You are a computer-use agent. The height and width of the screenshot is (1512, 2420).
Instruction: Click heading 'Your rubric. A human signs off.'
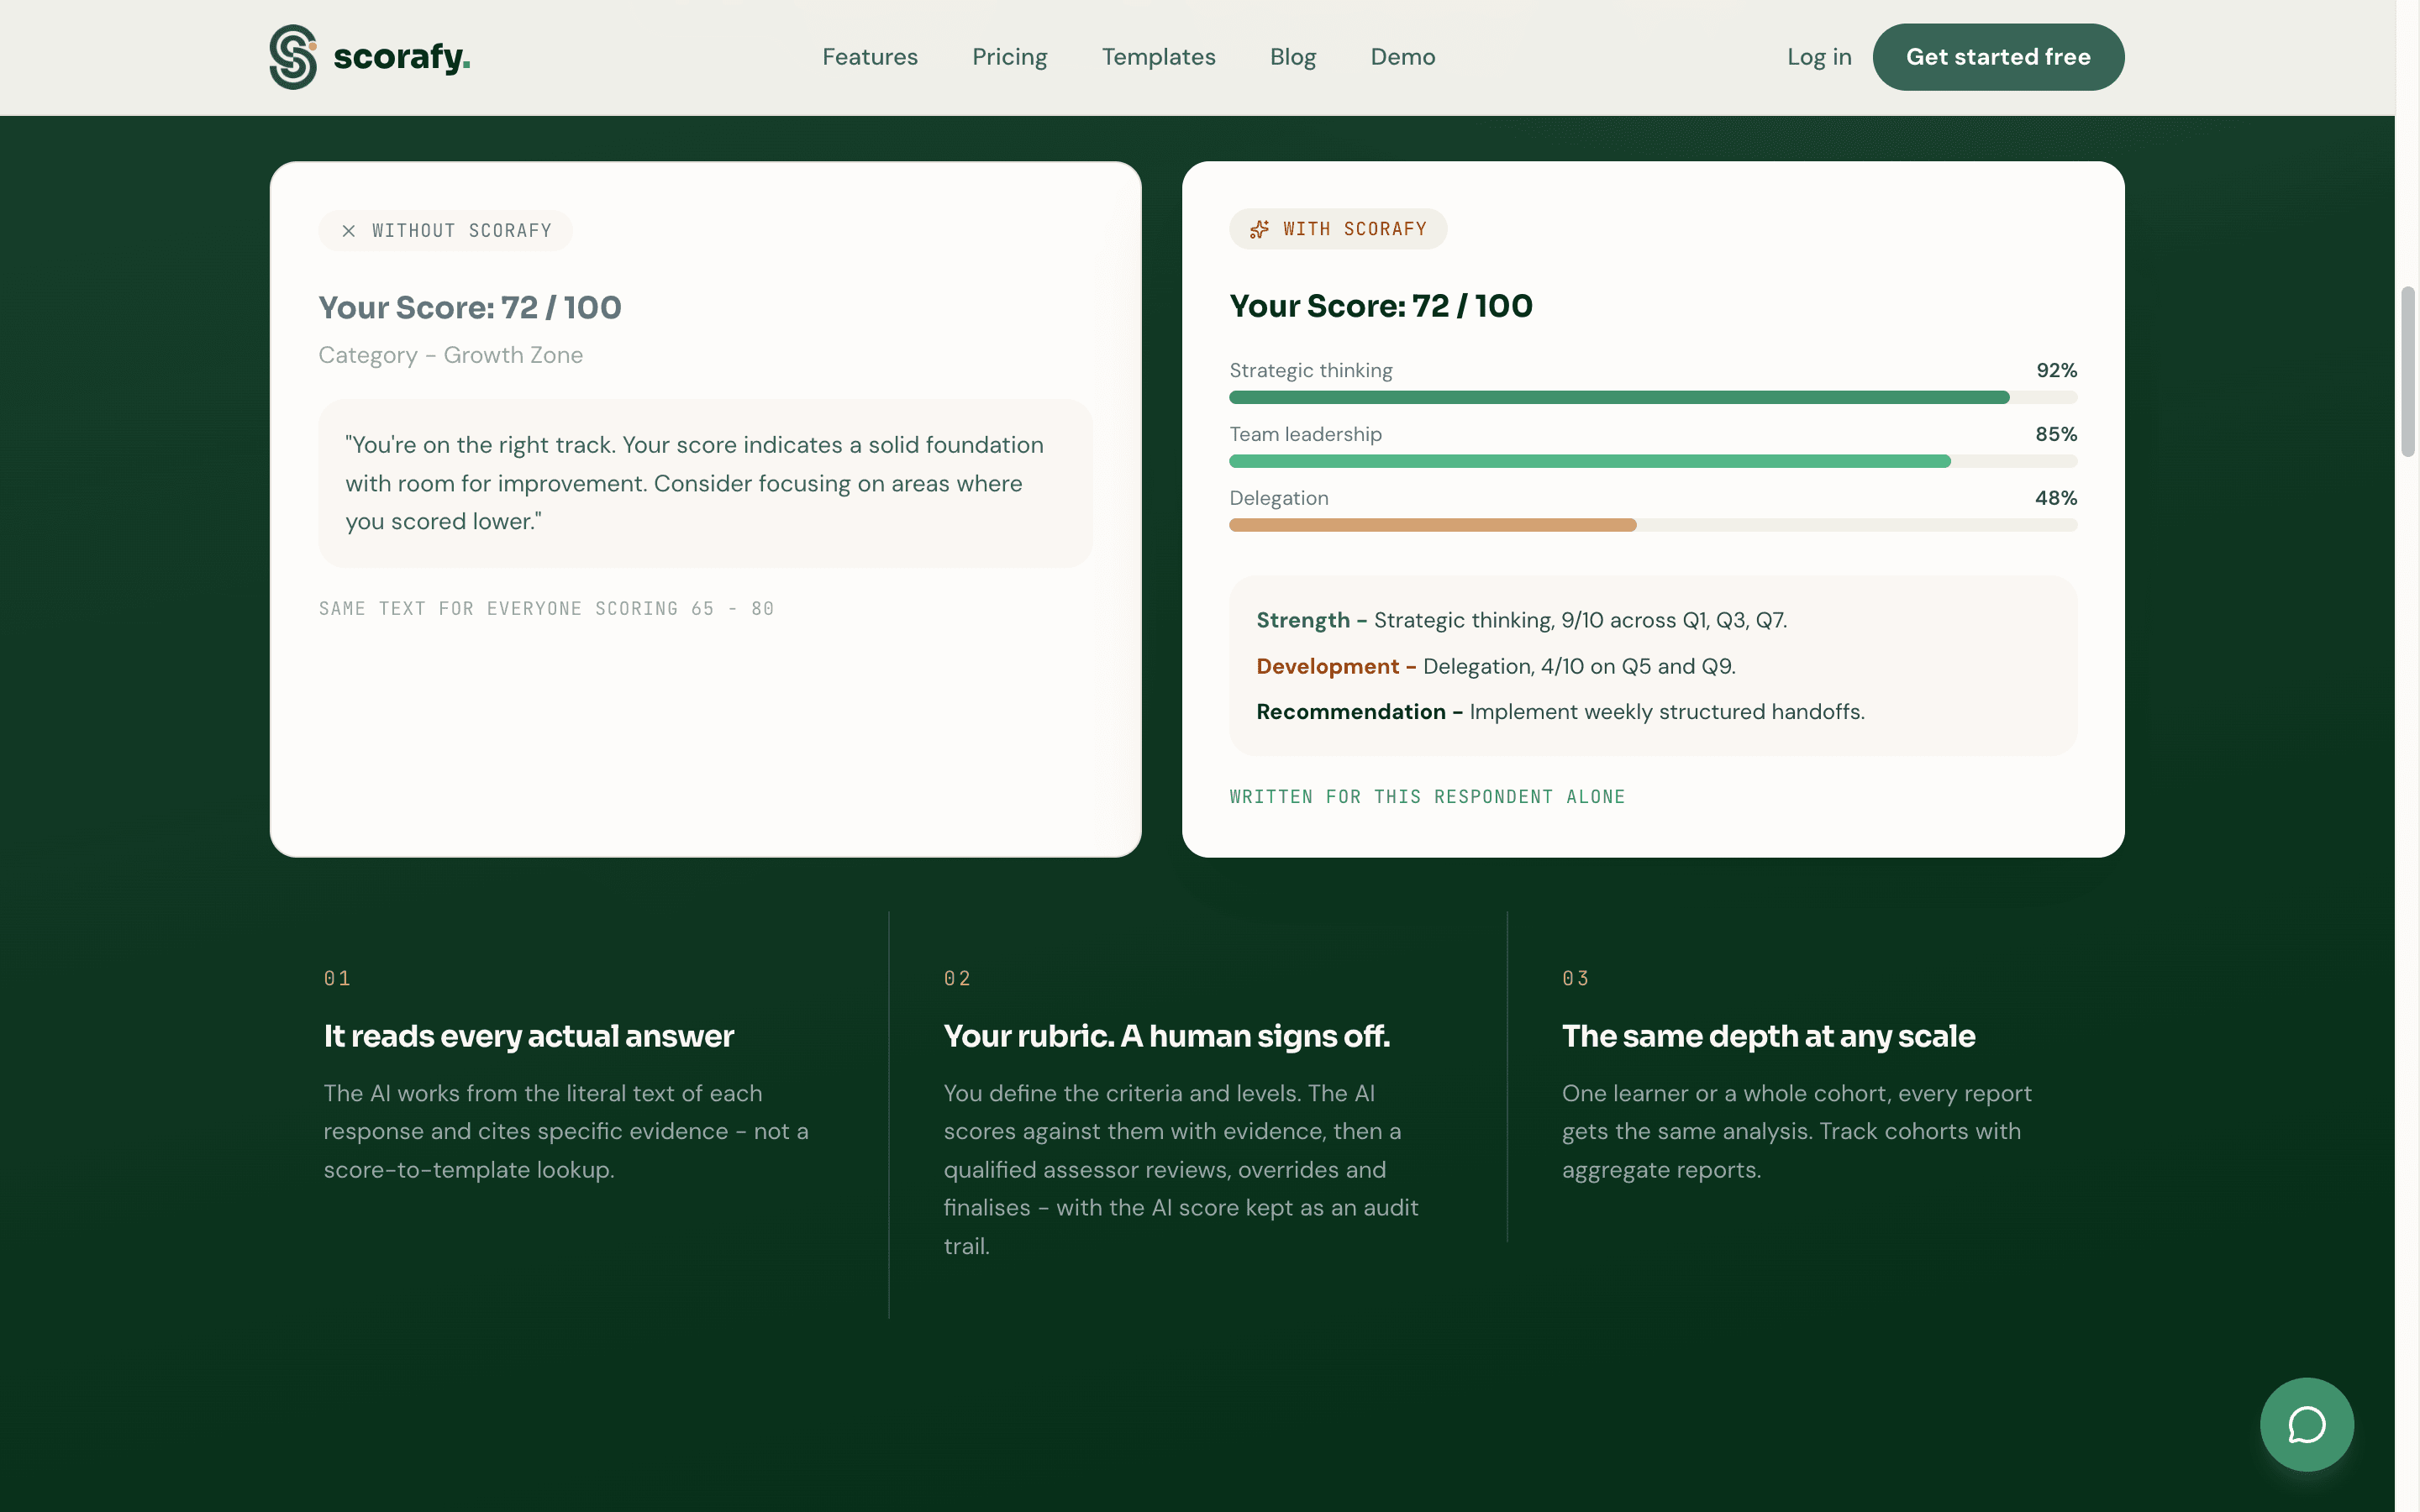tap(1166, 1036)
